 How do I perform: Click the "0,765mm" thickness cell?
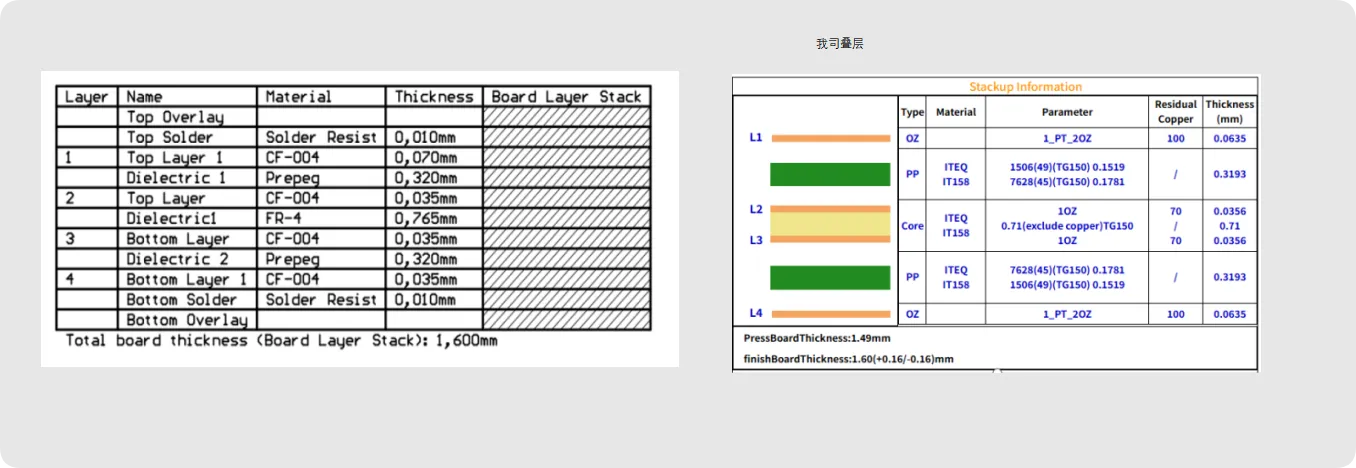coord(426,218)
